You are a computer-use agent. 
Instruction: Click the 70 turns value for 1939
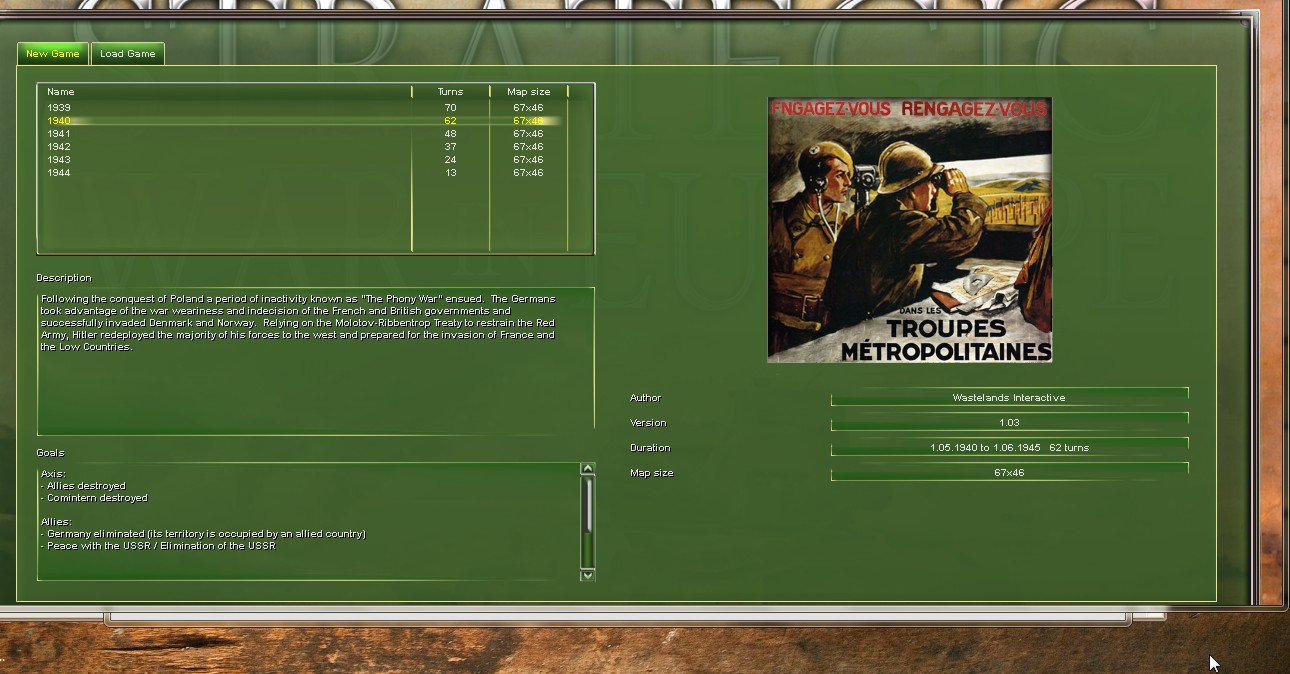click(451, 107)
